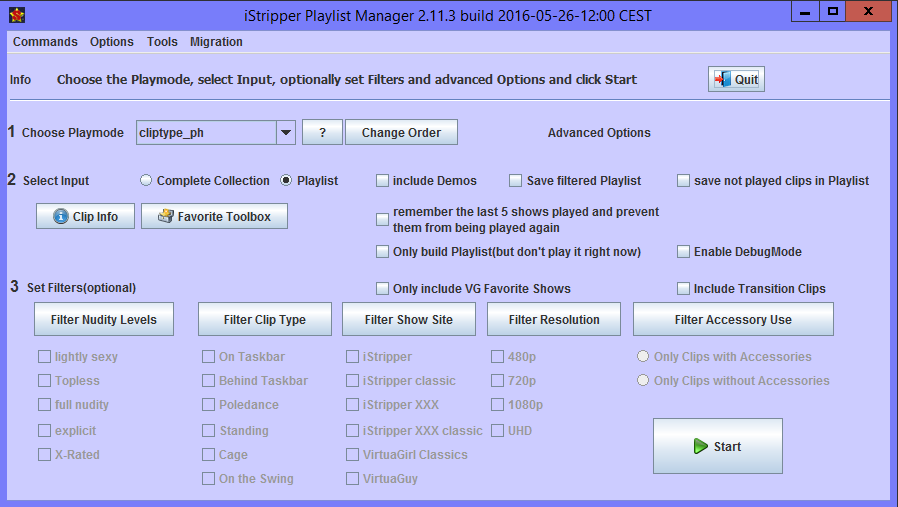This screenshot has height=507, width=898.
Task: Open the Commands menu
Action: pyautogui.click(x=45, y=42)
